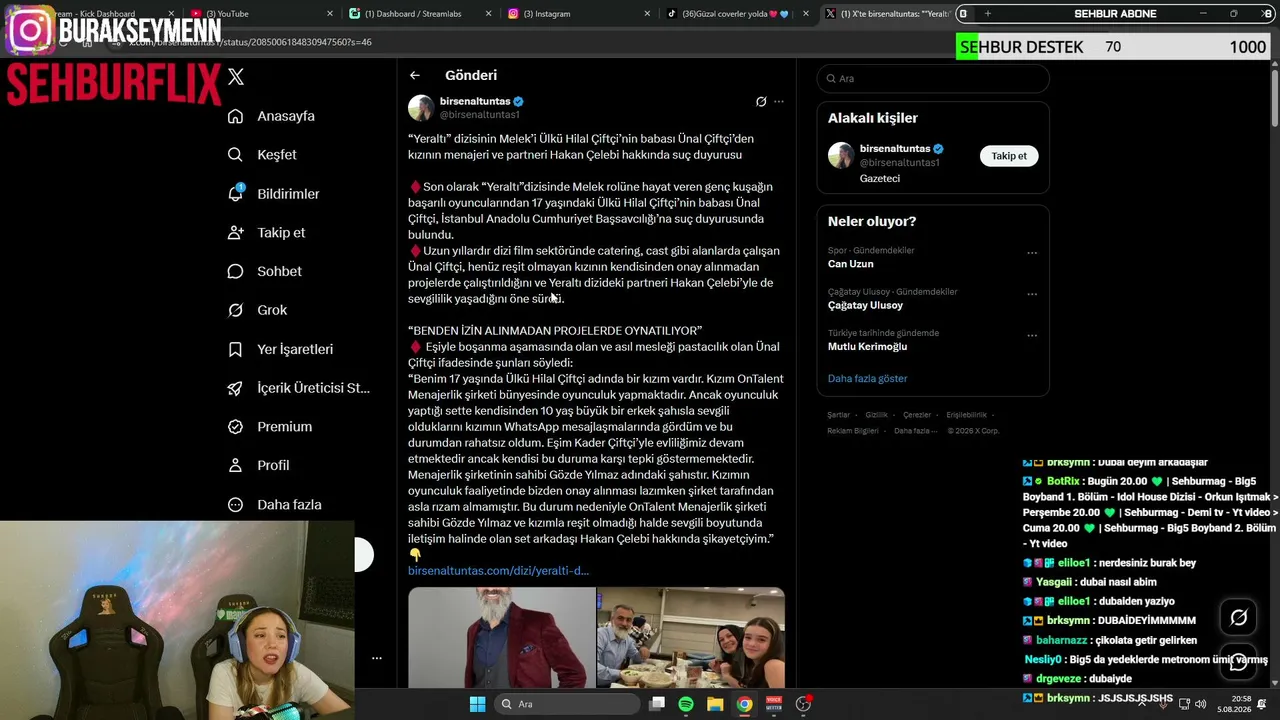Open Google Chrome from the taskbar
The image size is (1280, 720).
pyautogui.click(x=745, y=704)
